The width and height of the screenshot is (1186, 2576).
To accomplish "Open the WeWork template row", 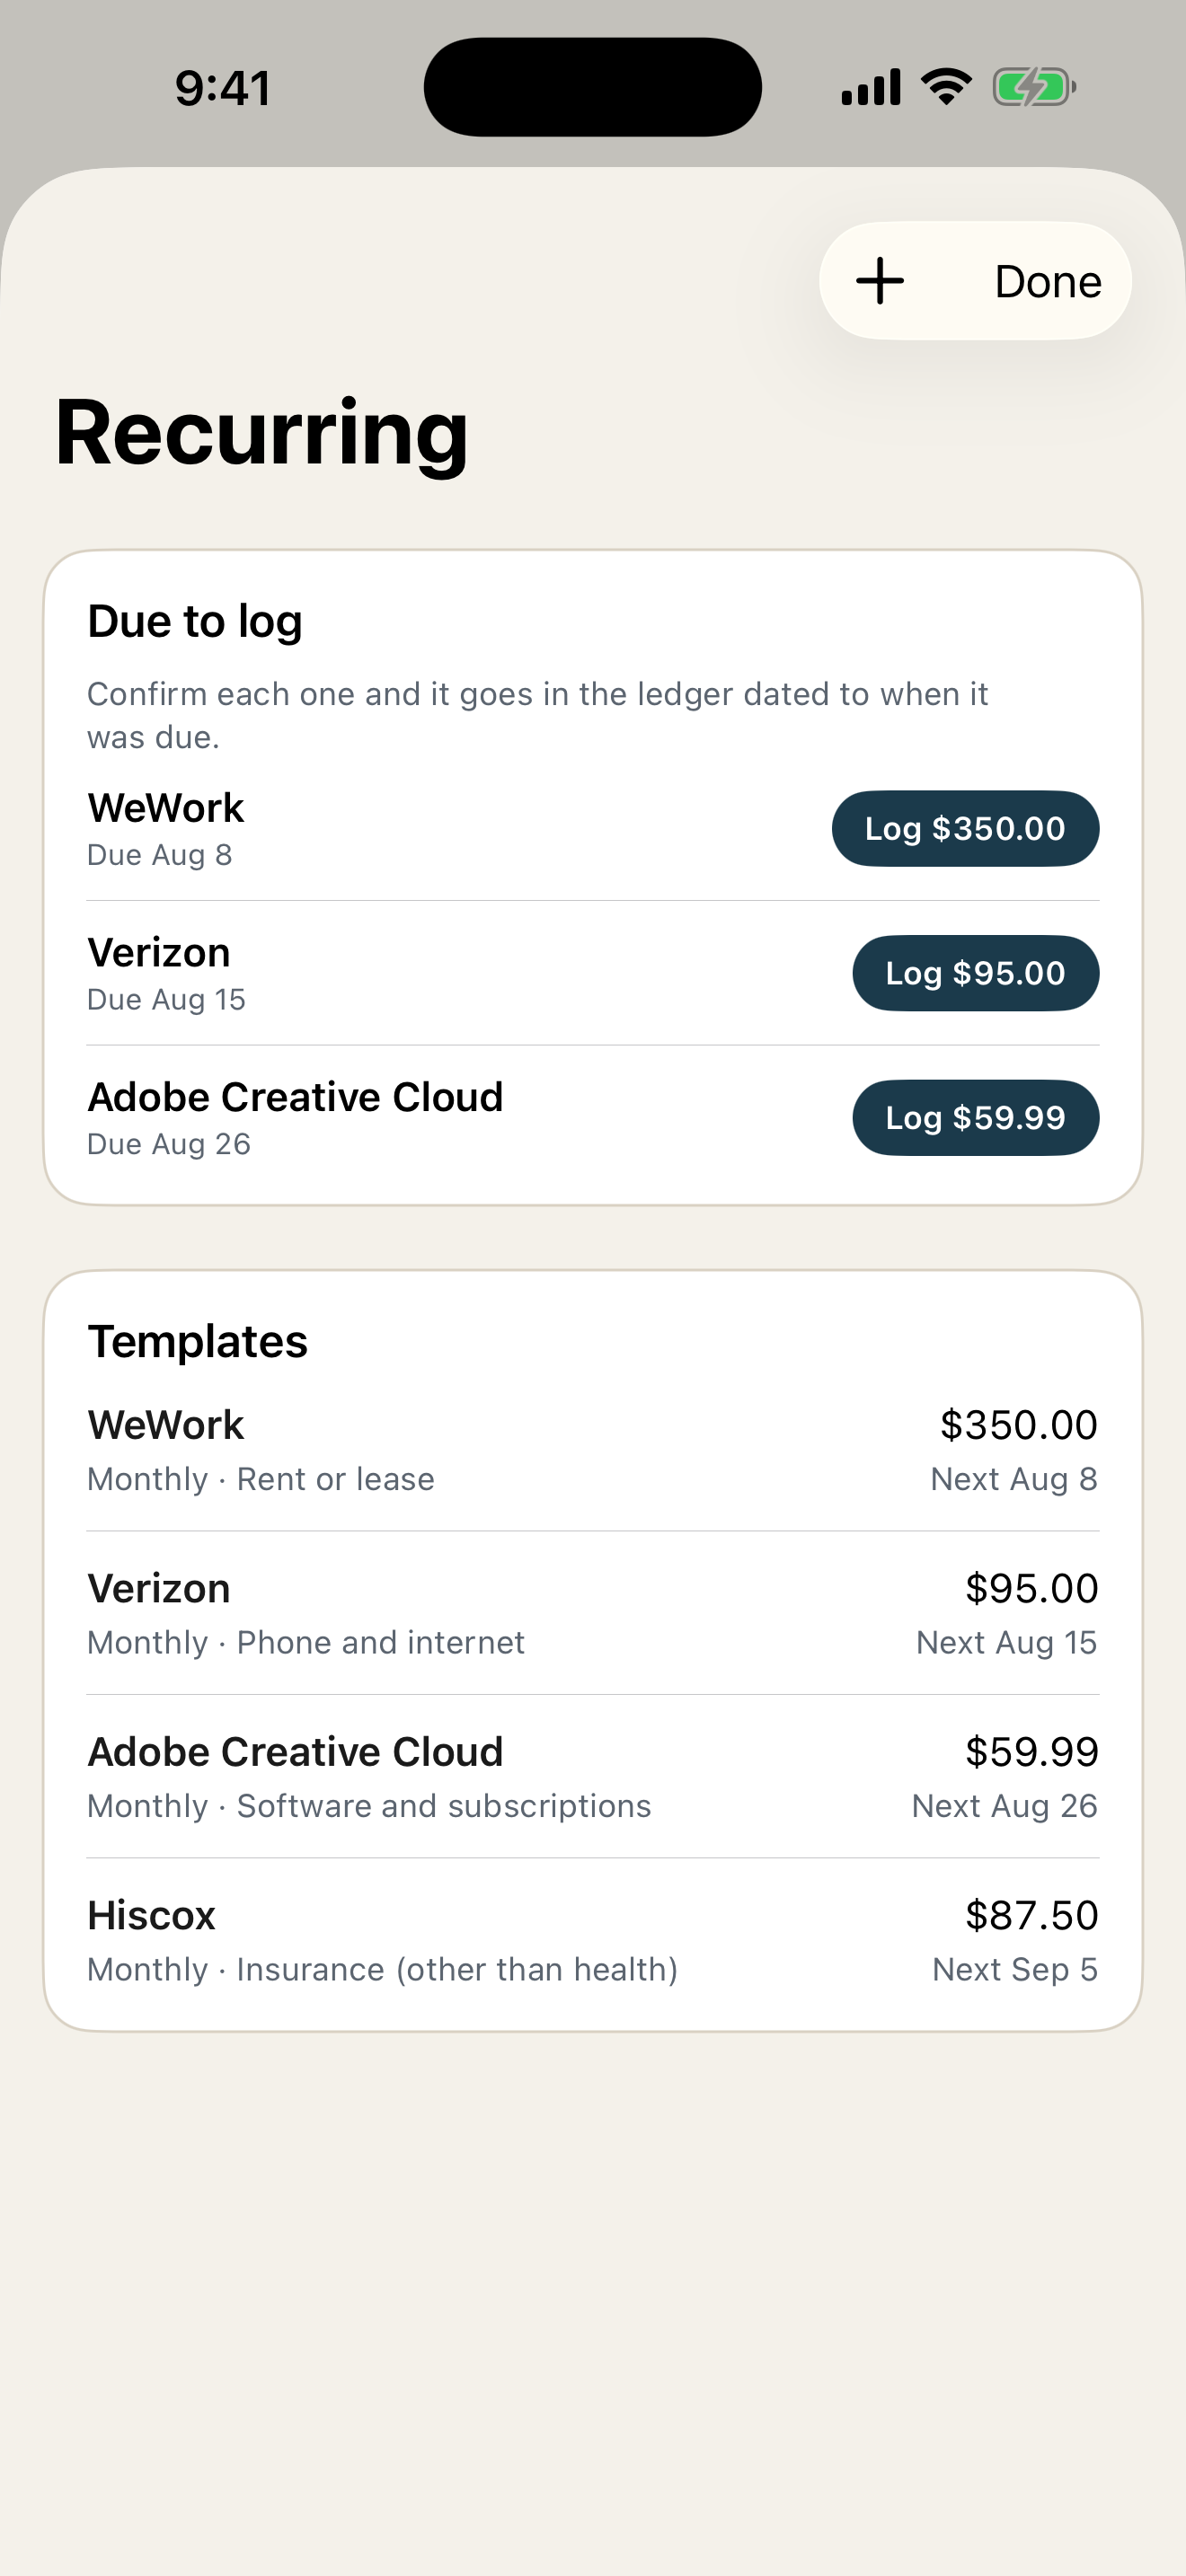I will pyautogui.click(x=593, y=1449).
